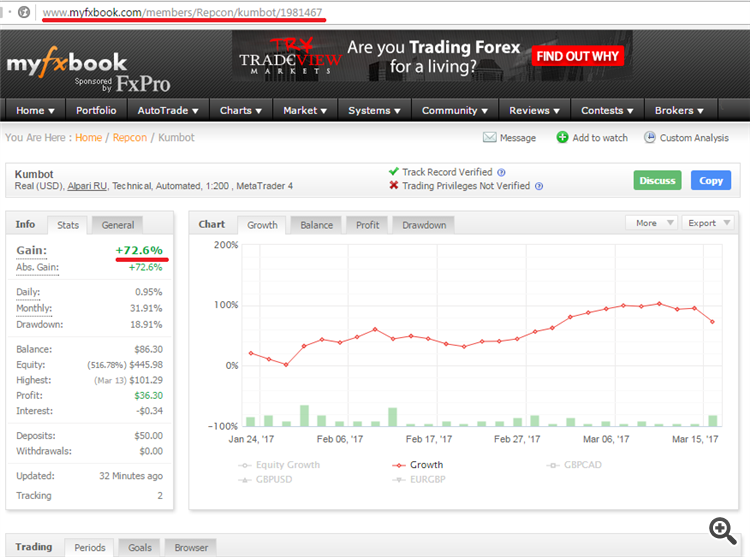Toggle the GBPCAD legend series
This screenshot has width=750, height=557.
coord(574,465)
